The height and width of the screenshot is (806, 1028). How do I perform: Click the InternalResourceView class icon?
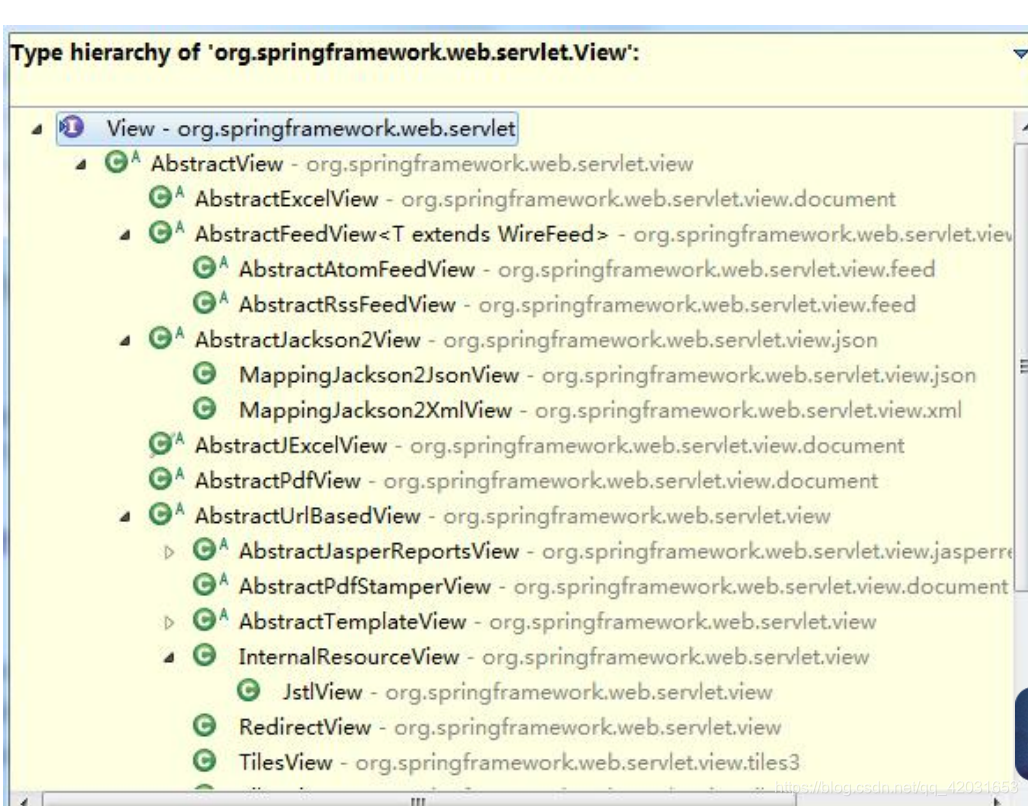click(204, 655)
